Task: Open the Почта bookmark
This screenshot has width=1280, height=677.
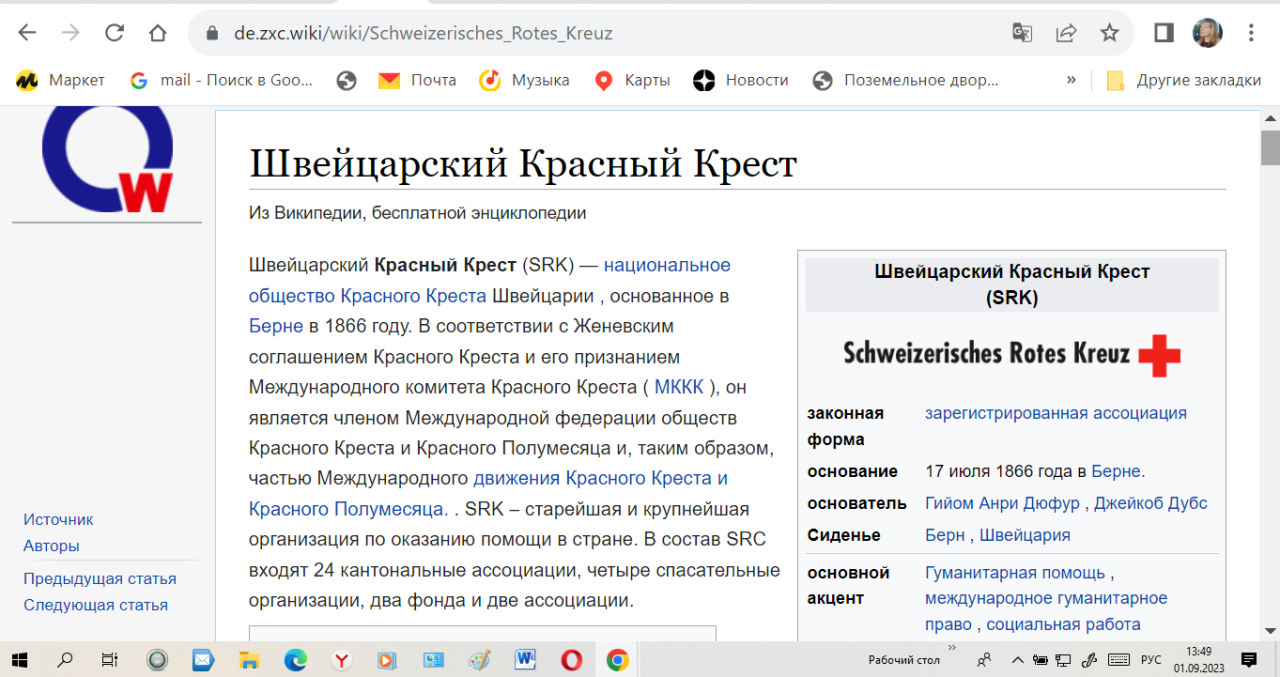Action: coord(417,81)
